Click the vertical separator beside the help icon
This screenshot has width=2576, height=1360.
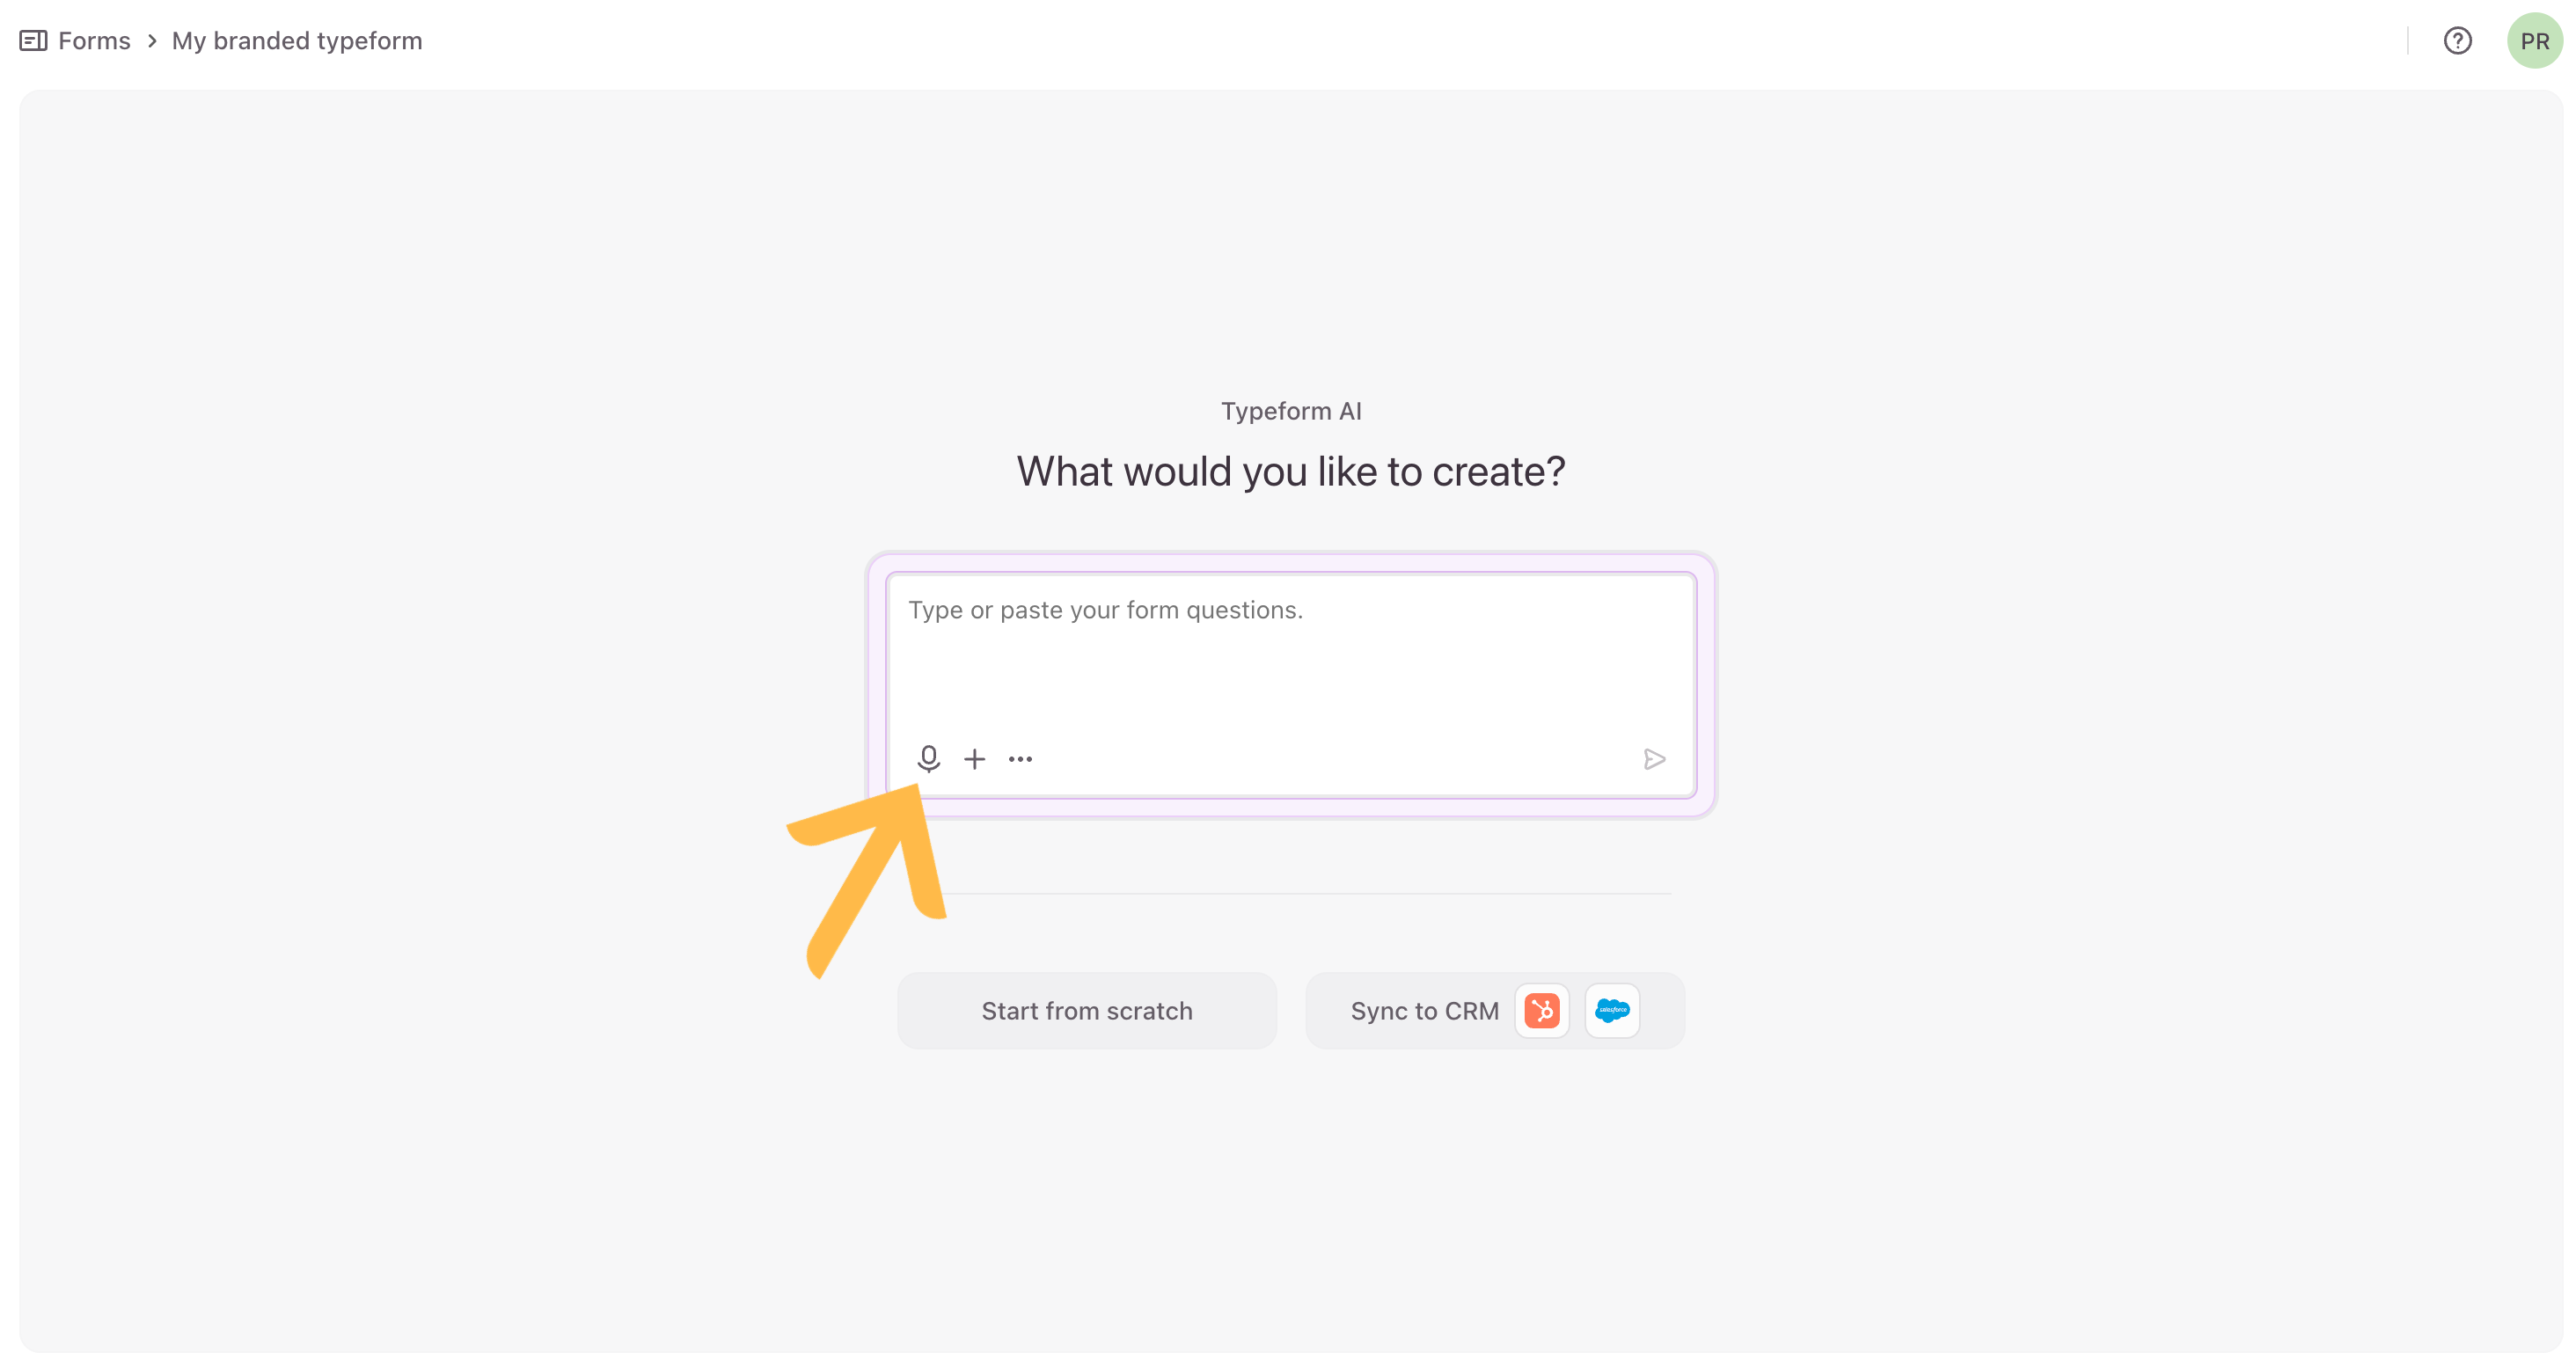[x=2407, y=41]
